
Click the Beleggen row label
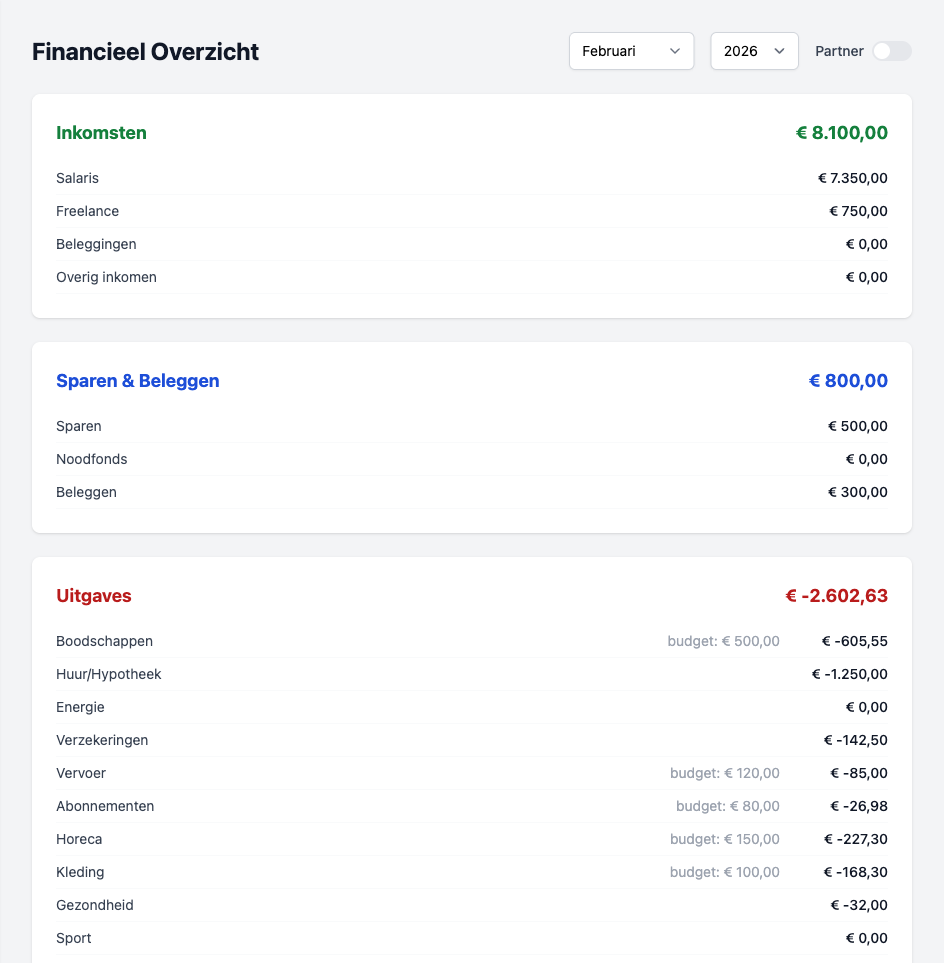click(86, 493)
